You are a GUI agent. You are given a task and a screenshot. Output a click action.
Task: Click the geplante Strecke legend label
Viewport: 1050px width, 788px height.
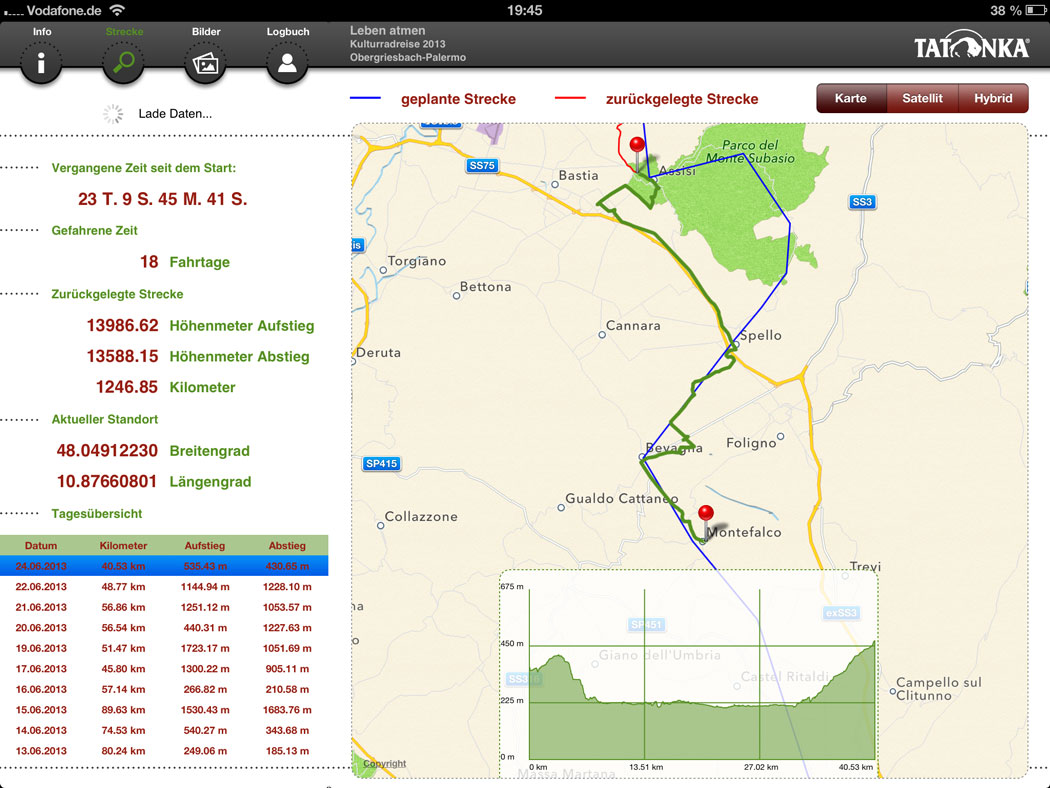click(x=458, y=99)
